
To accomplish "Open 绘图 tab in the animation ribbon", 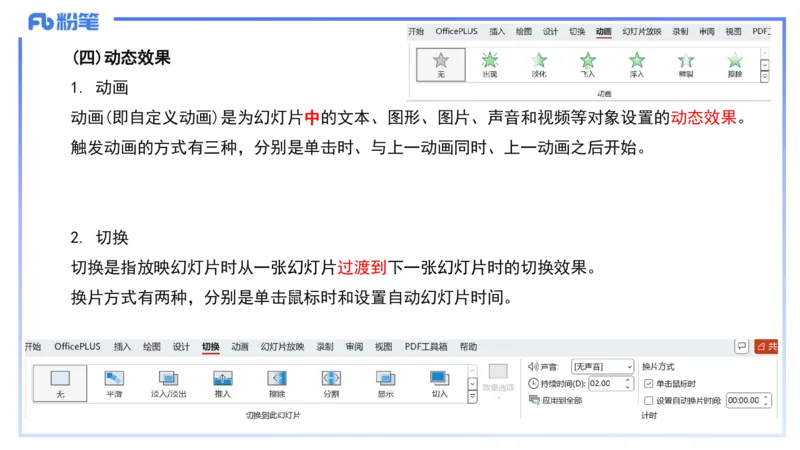I will click(523, 32).
